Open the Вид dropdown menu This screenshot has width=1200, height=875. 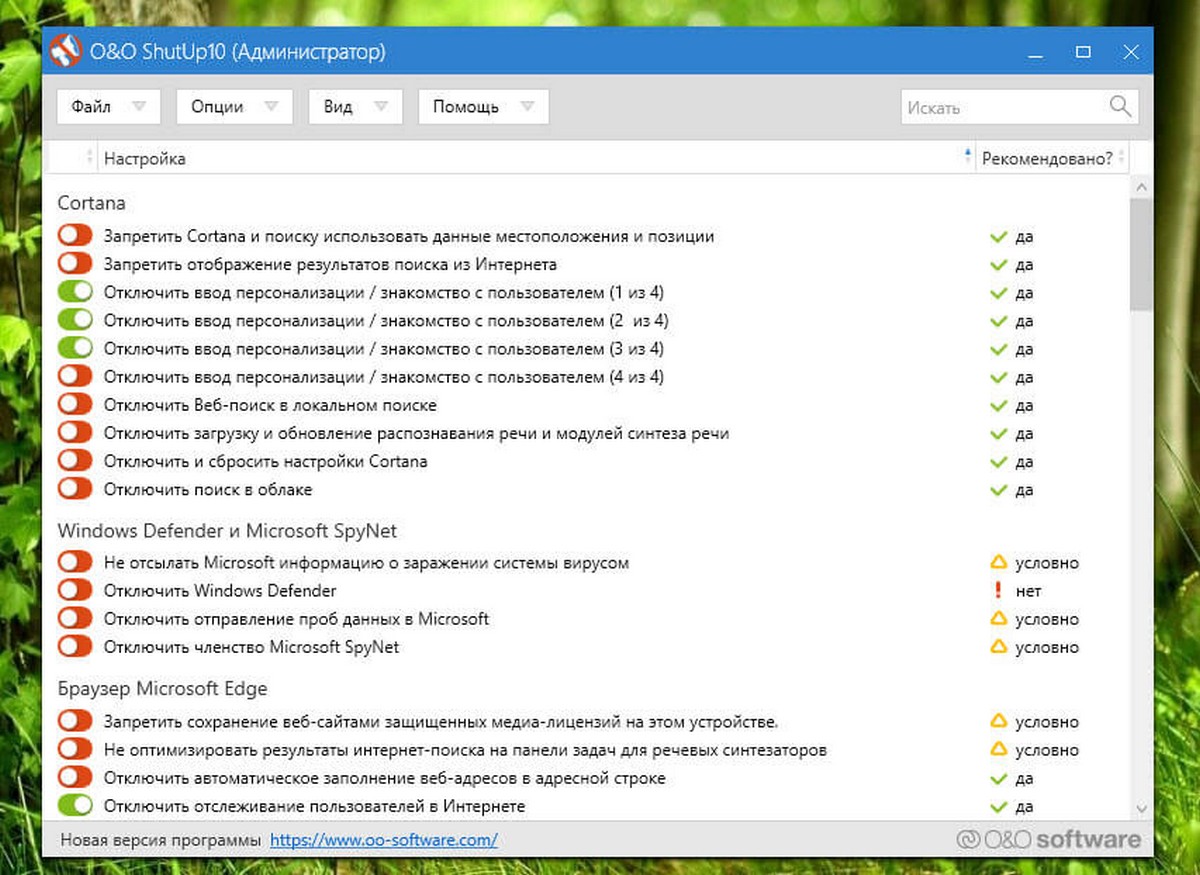[x=356, y=107]
